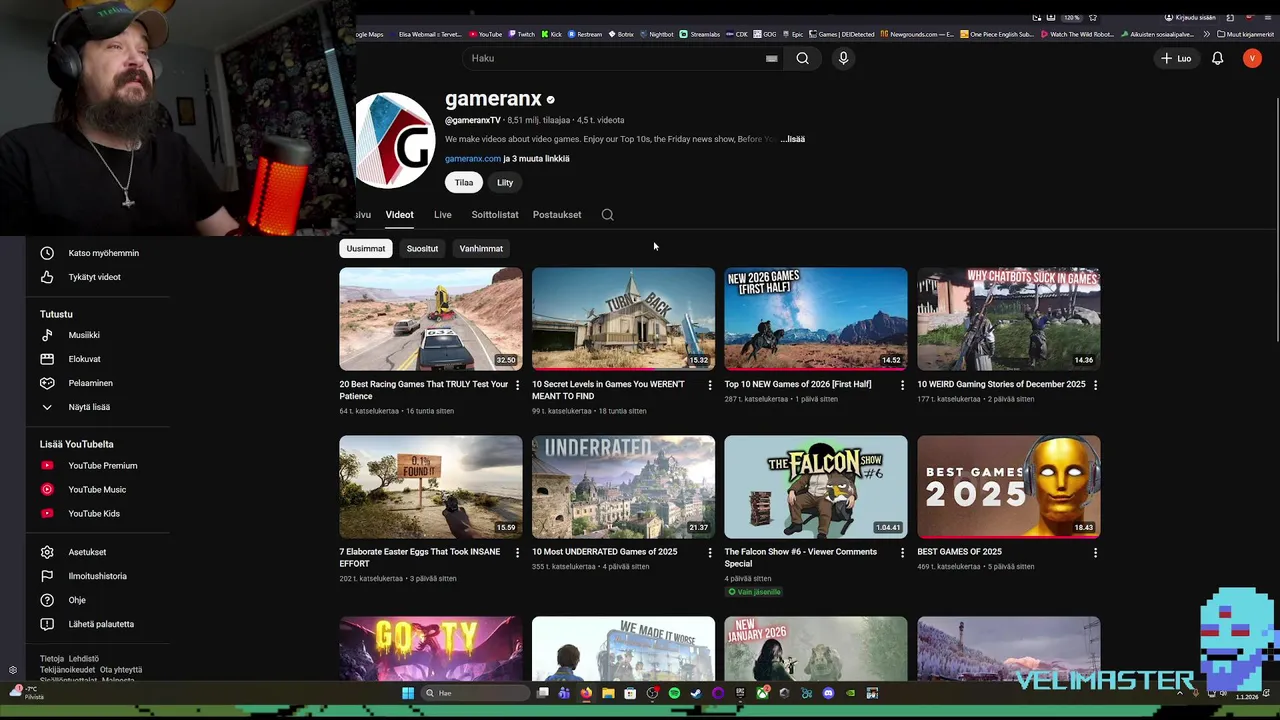The width and height of the screenshot is (1280, 720).
Task: Switch to the Live tab
Action: coord(442,214)
